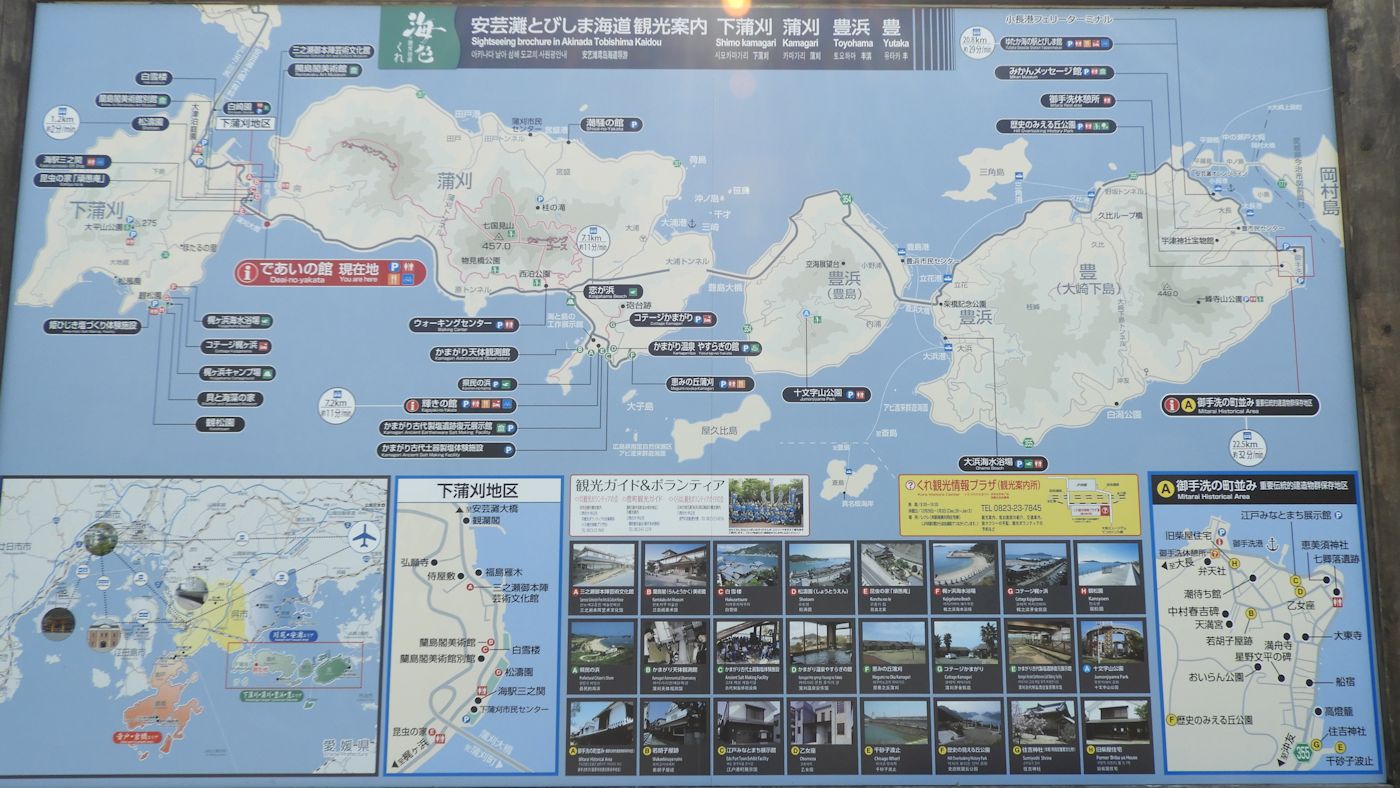Click the Toyohama heading in header
The image size is (1400, 788).
(x=853, y=43)
